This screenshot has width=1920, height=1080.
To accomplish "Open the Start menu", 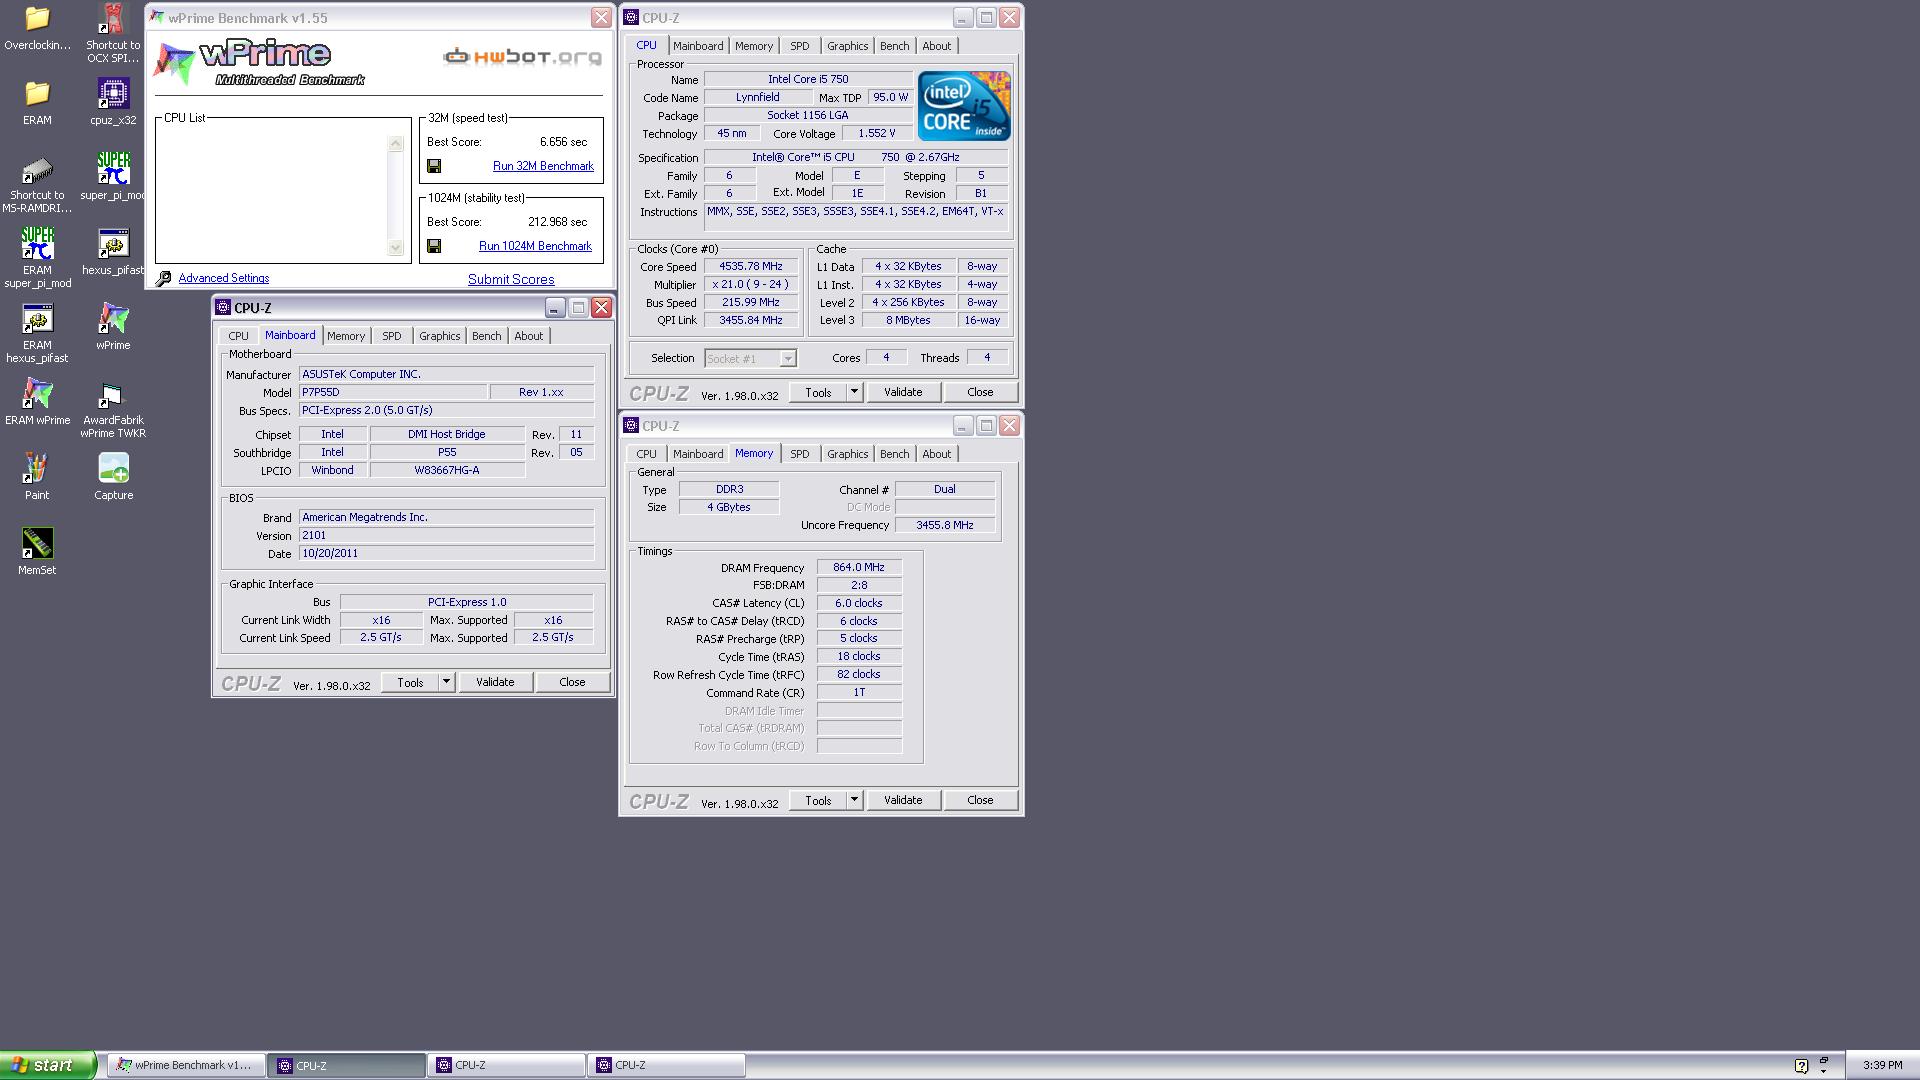I will point(48,1065).
